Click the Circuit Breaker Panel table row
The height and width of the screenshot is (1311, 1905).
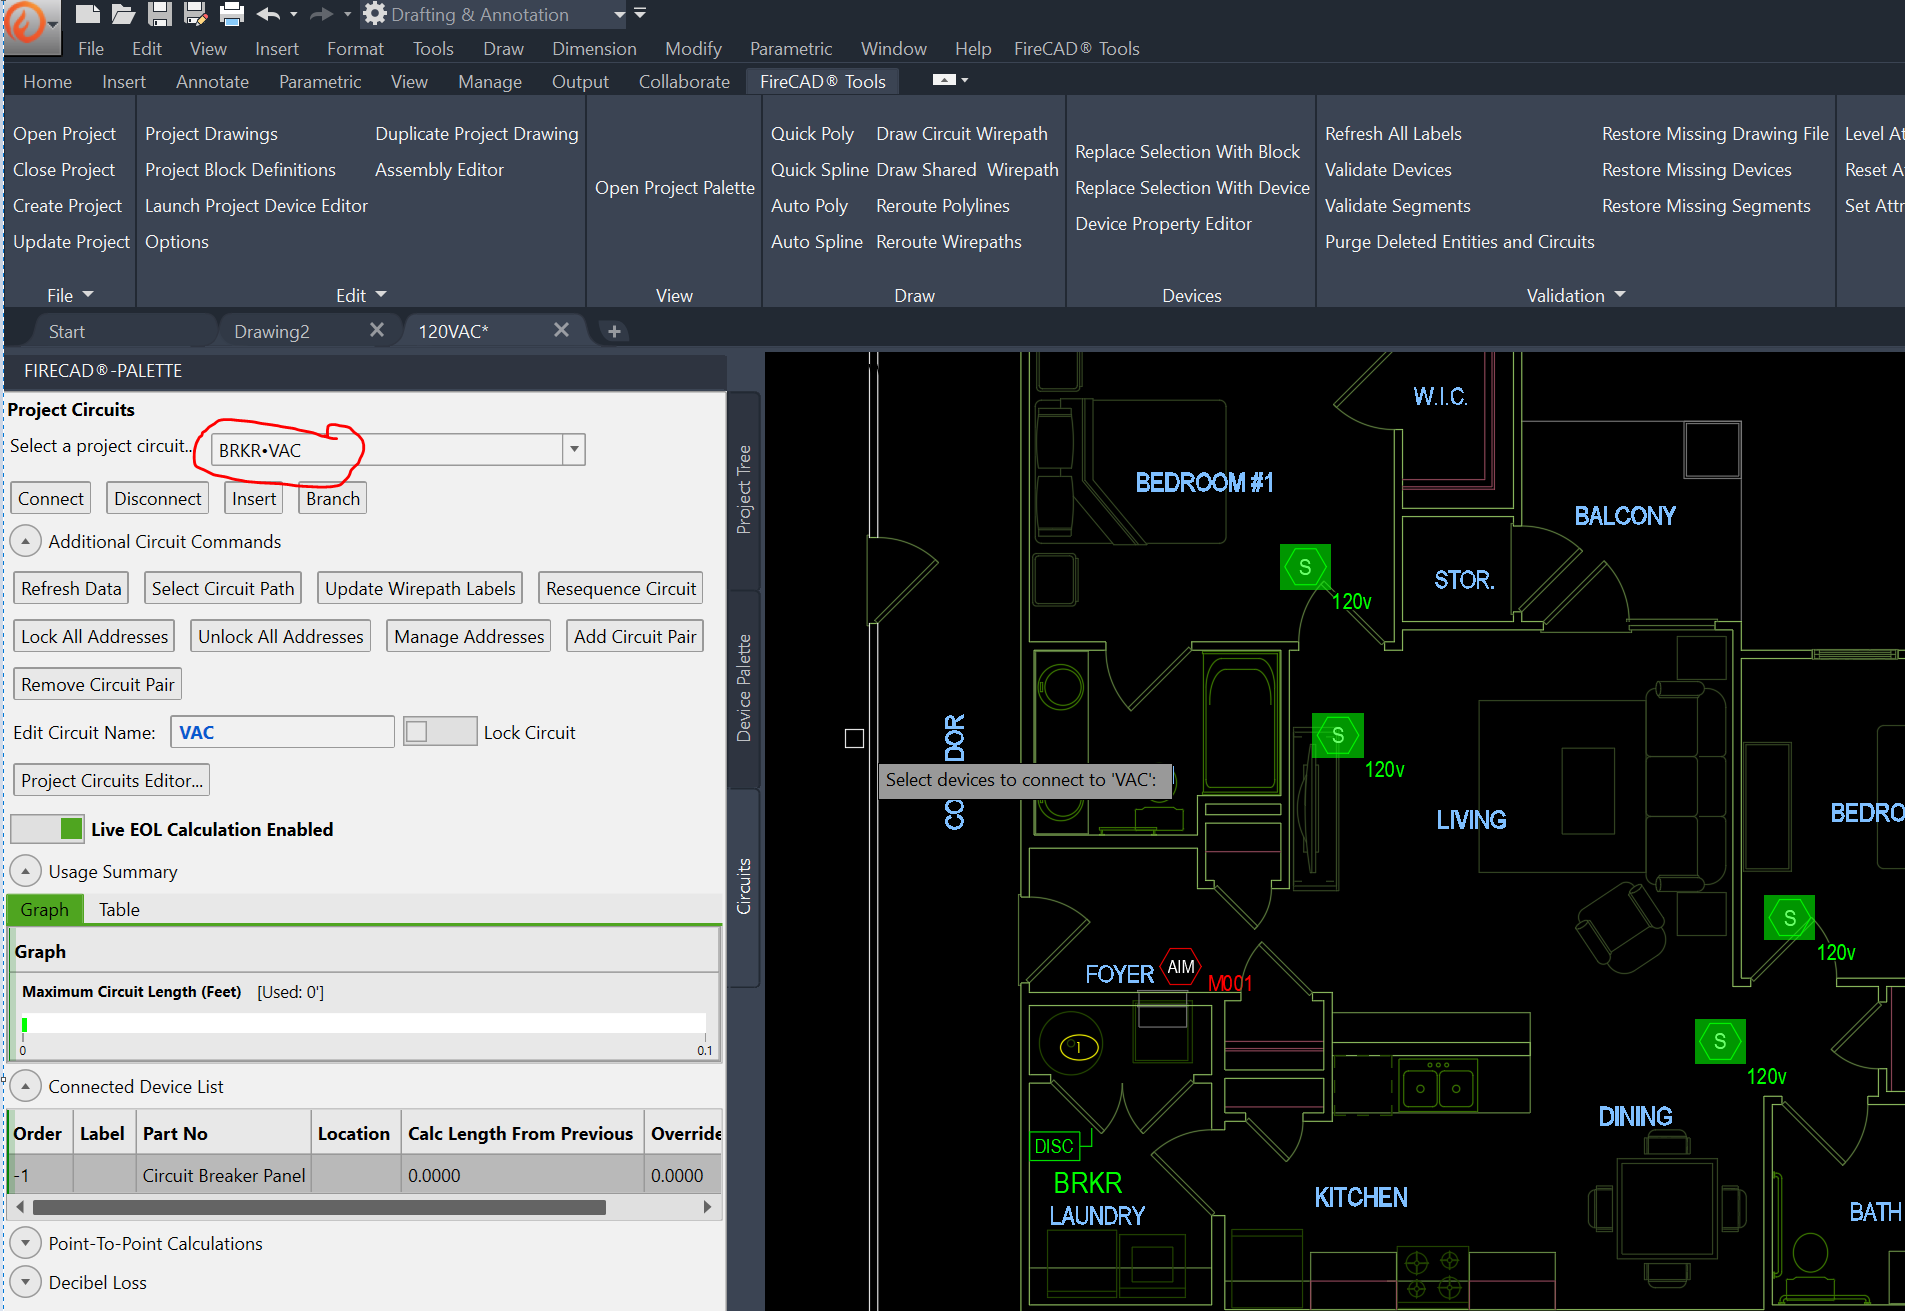coord(365,1175)
